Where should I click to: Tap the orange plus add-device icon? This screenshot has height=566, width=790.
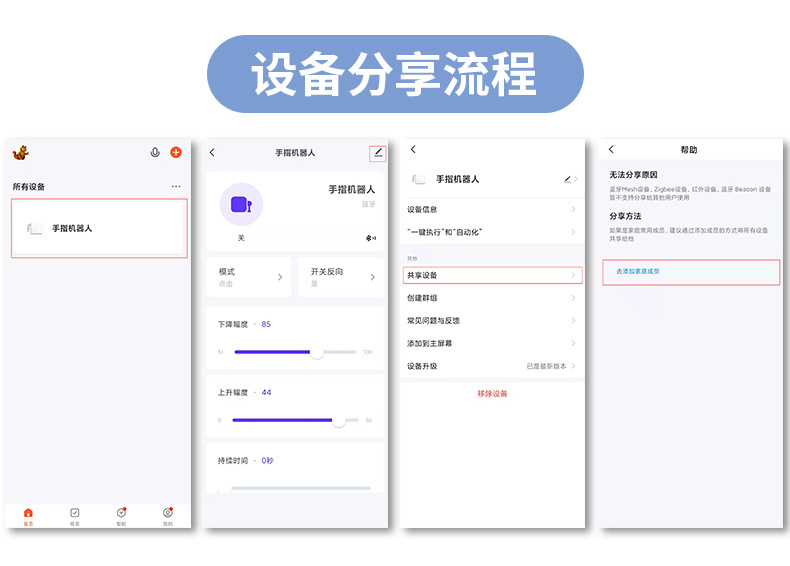tap(176, 152)
